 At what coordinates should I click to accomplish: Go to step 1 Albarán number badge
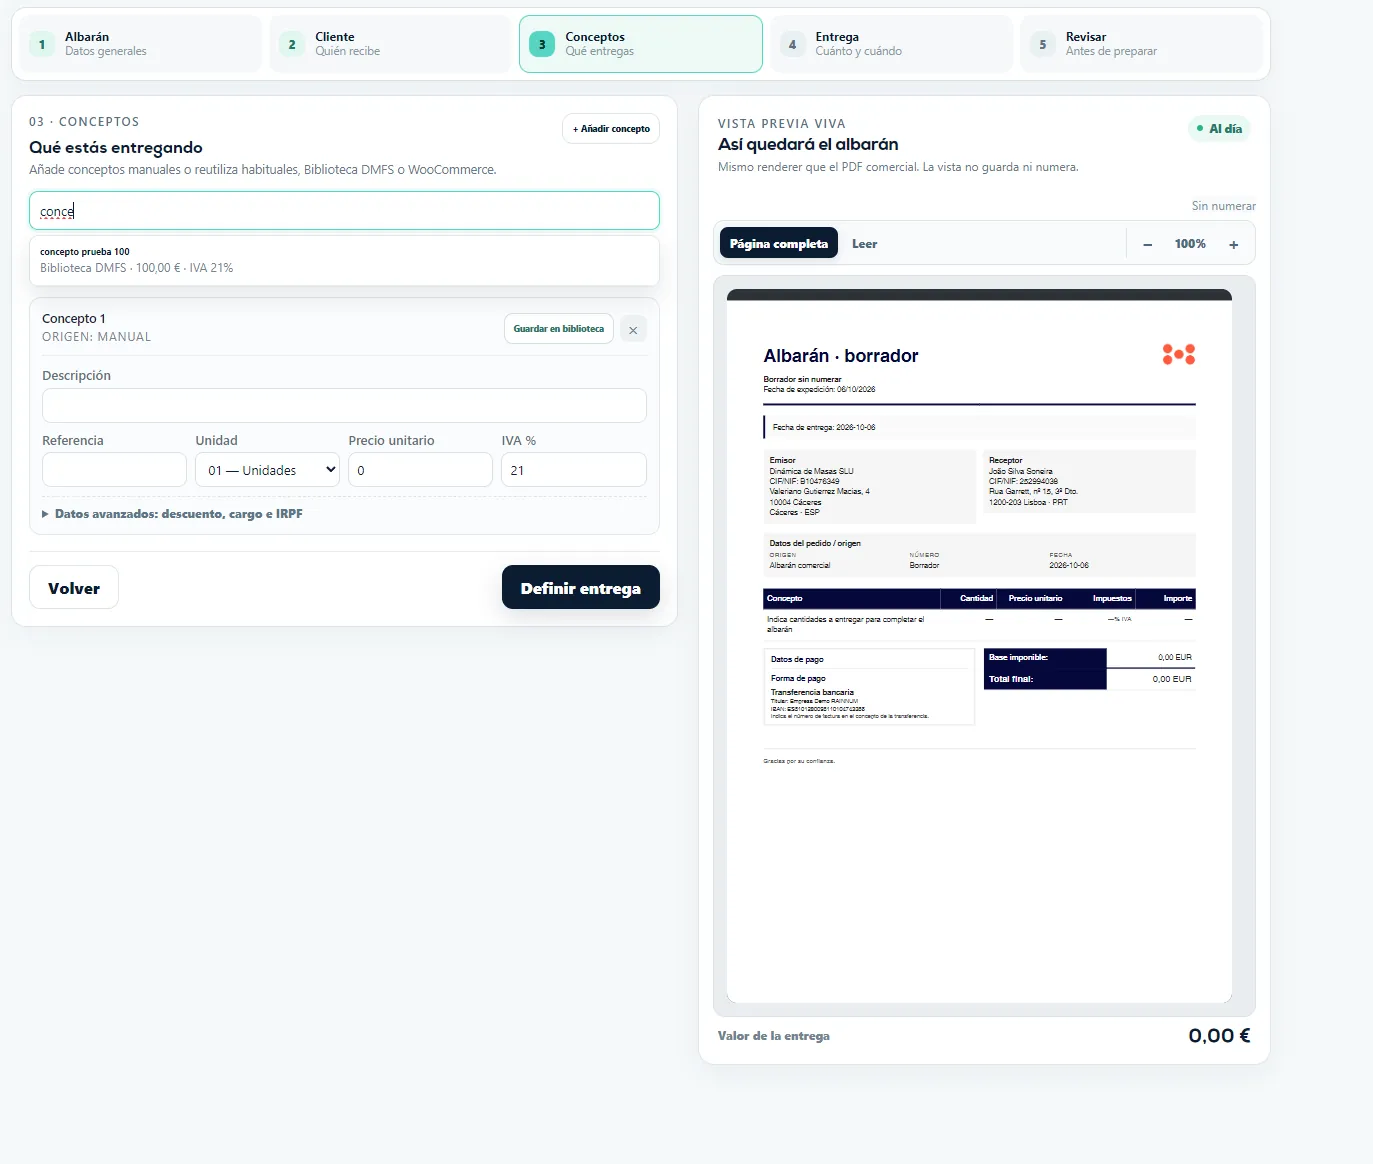(x=42, y=44)
